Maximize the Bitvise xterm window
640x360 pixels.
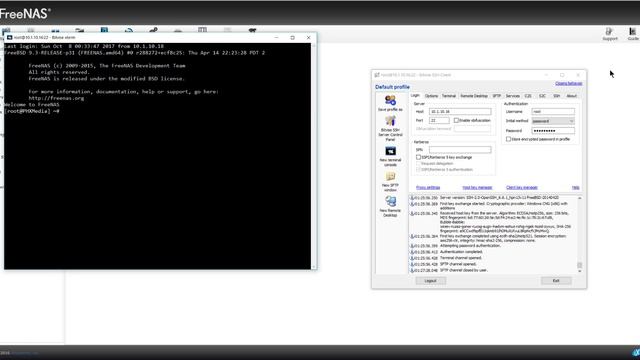292,38
